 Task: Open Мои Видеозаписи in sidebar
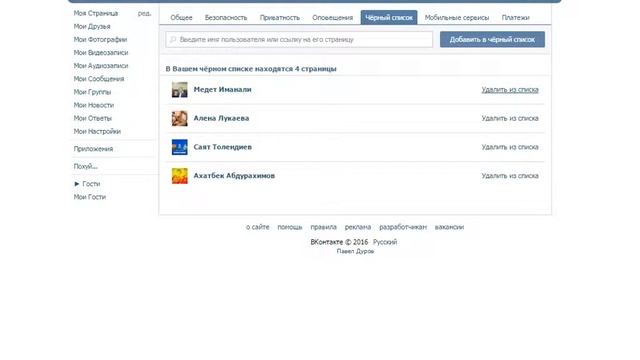101,53
